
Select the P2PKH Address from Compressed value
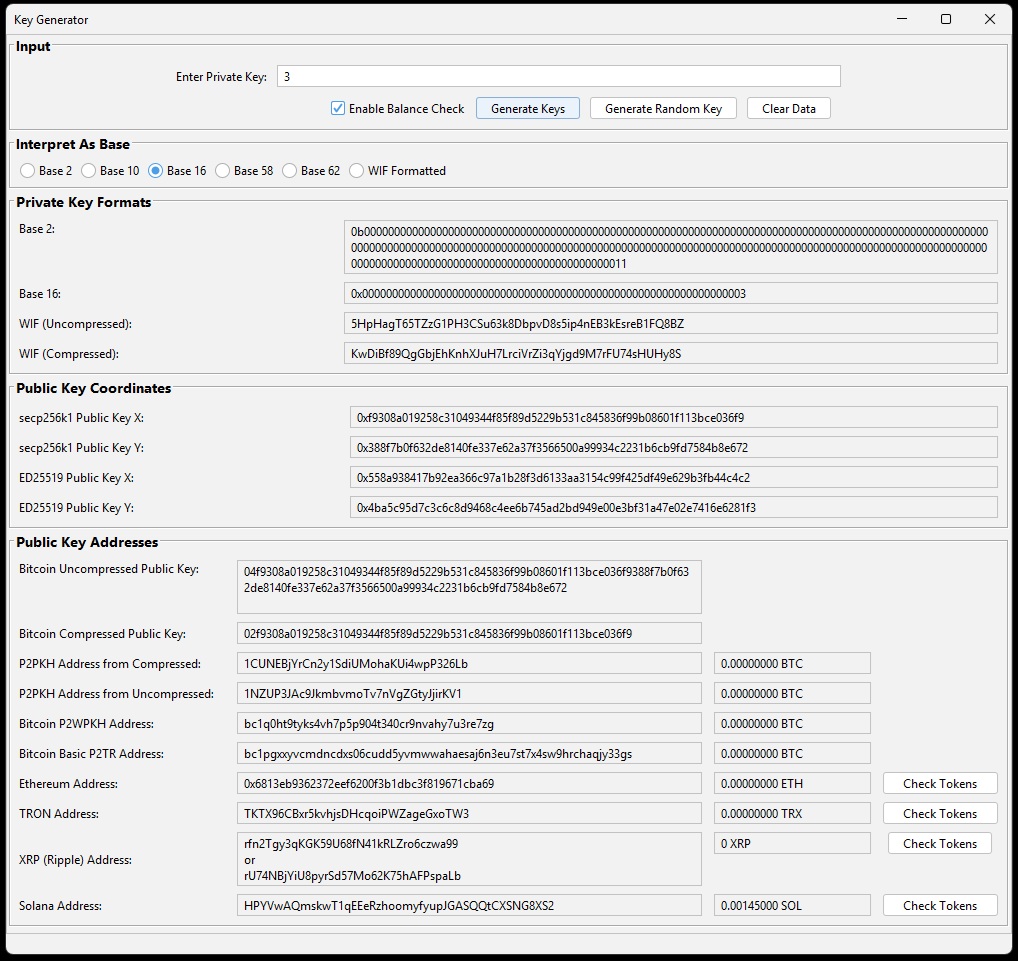[x=467, y=663]
